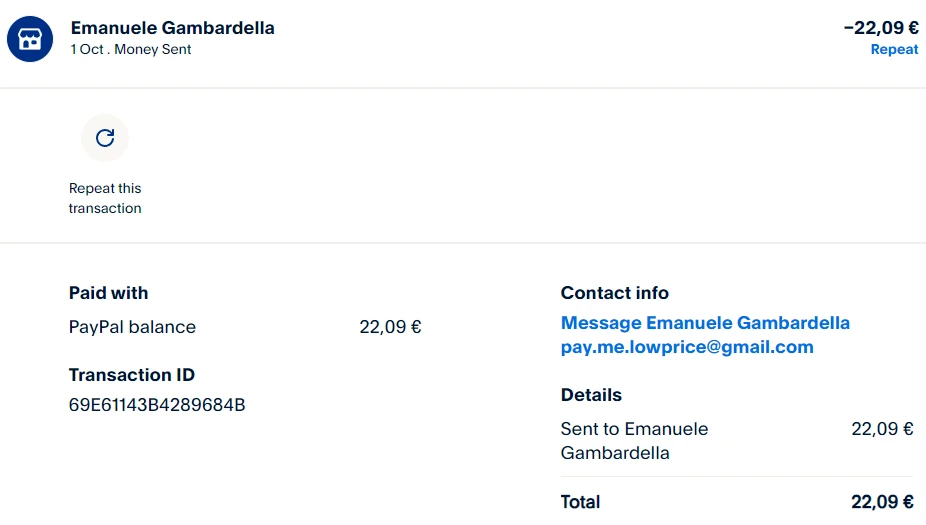This screenshot has width=926, height=525.
Task: Click the 22,09 € amount beside Sent to
Action: point(882,429)
